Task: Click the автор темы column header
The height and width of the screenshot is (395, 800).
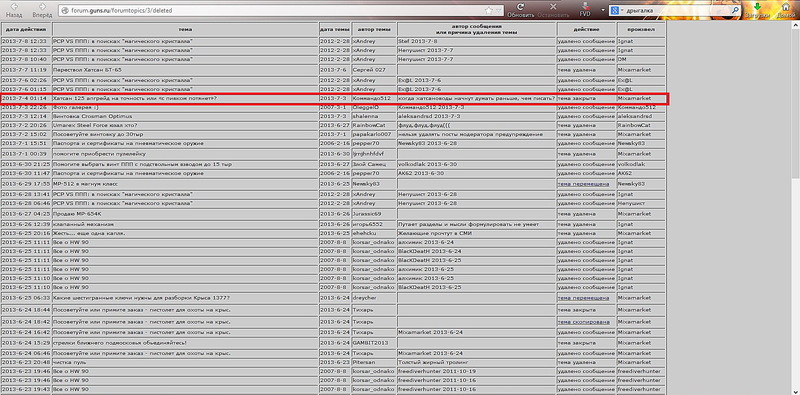Action: click(x=373, y=29)
